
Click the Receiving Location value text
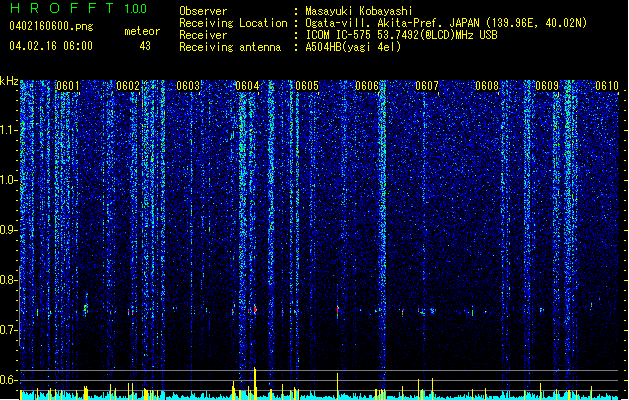tap(446, 23)
